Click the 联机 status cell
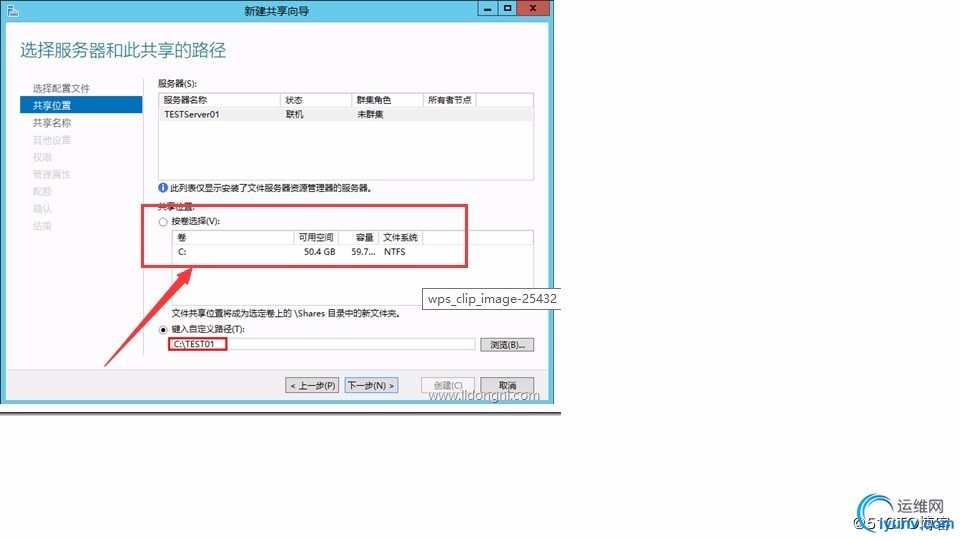 [294, 114]
